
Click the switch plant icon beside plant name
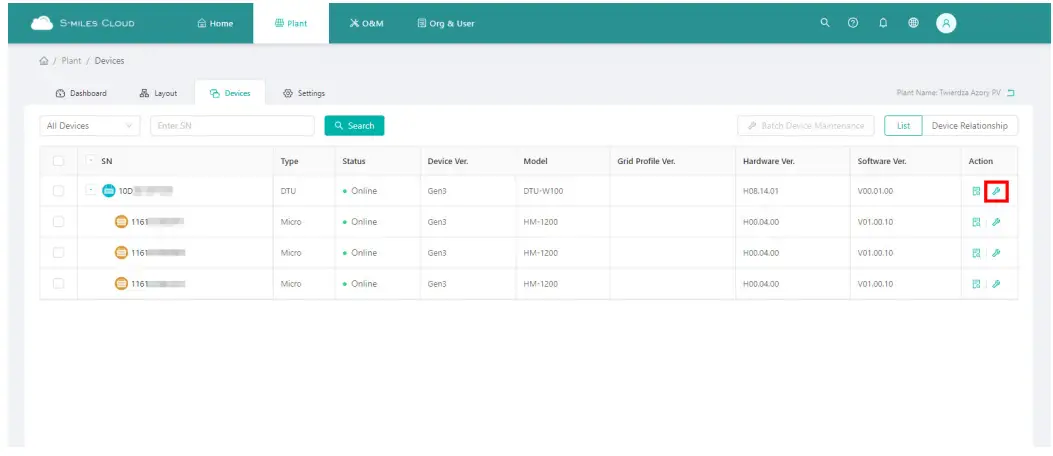click(1011, 93)
